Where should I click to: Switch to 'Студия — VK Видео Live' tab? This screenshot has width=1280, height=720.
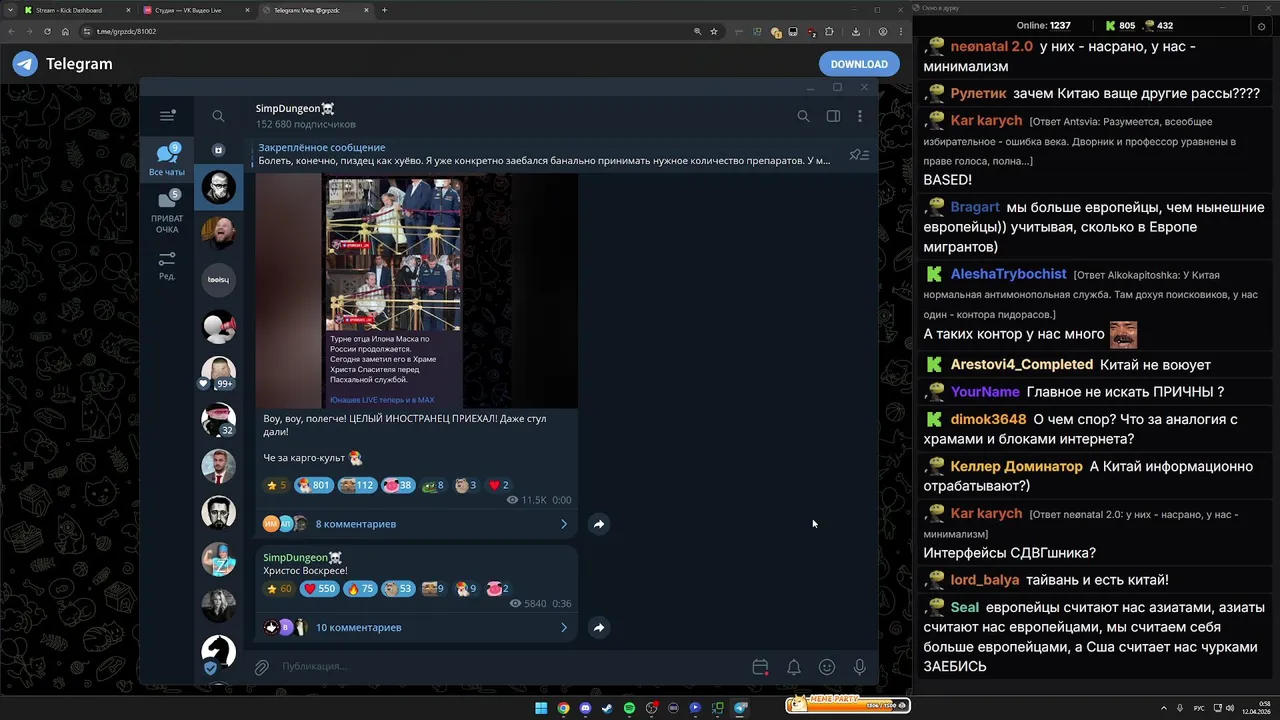(x=195, y=10)
